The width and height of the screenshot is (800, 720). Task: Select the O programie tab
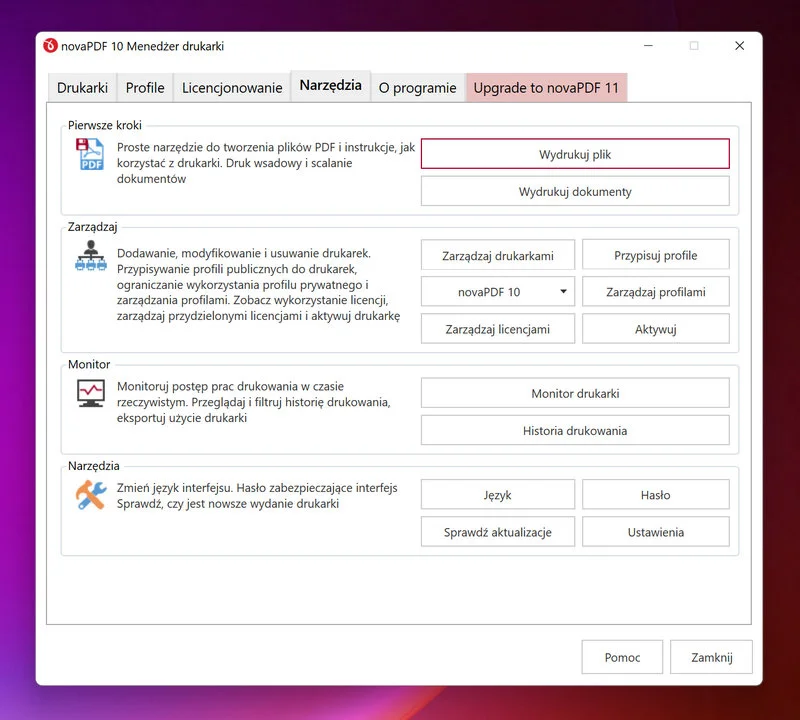pyautogui.click(x=417, y=88)
